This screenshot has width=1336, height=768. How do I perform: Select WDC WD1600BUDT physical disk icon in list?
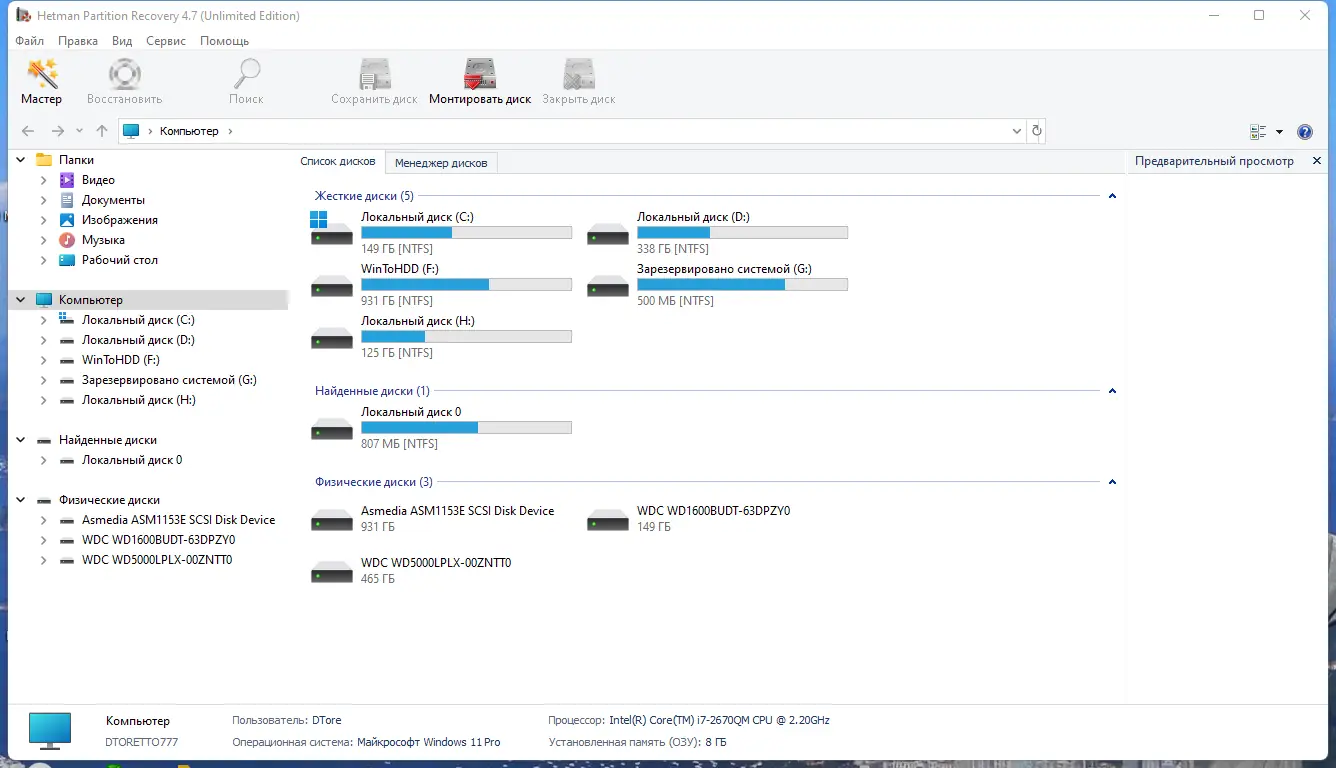pos(608,520)
